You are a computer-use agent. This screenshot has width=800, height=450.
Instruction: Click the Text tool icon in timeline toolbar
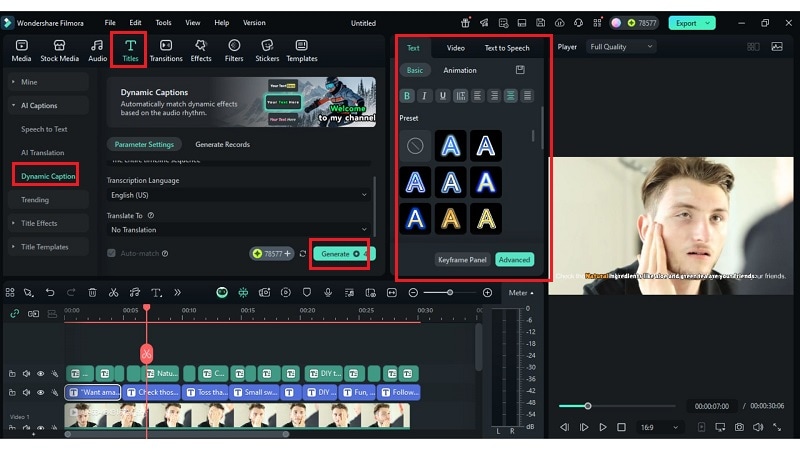(x=156, y=292)
